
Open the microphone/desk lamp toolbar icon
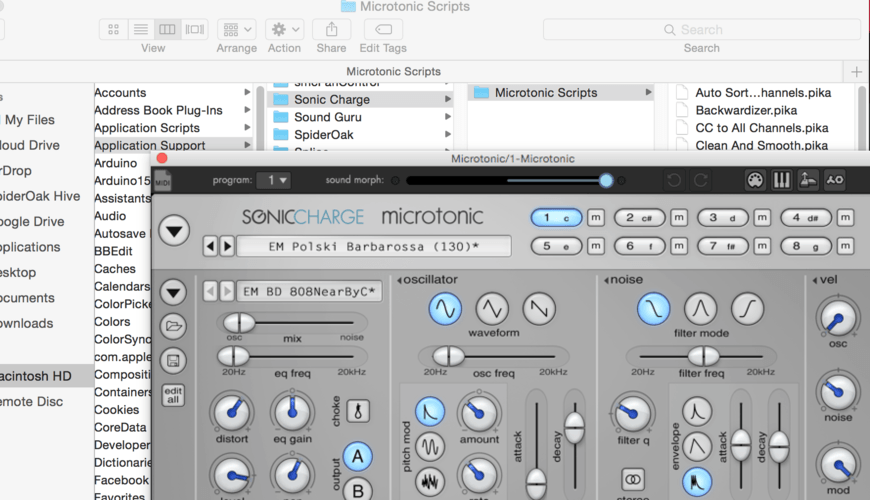click(x=808, y=180)
